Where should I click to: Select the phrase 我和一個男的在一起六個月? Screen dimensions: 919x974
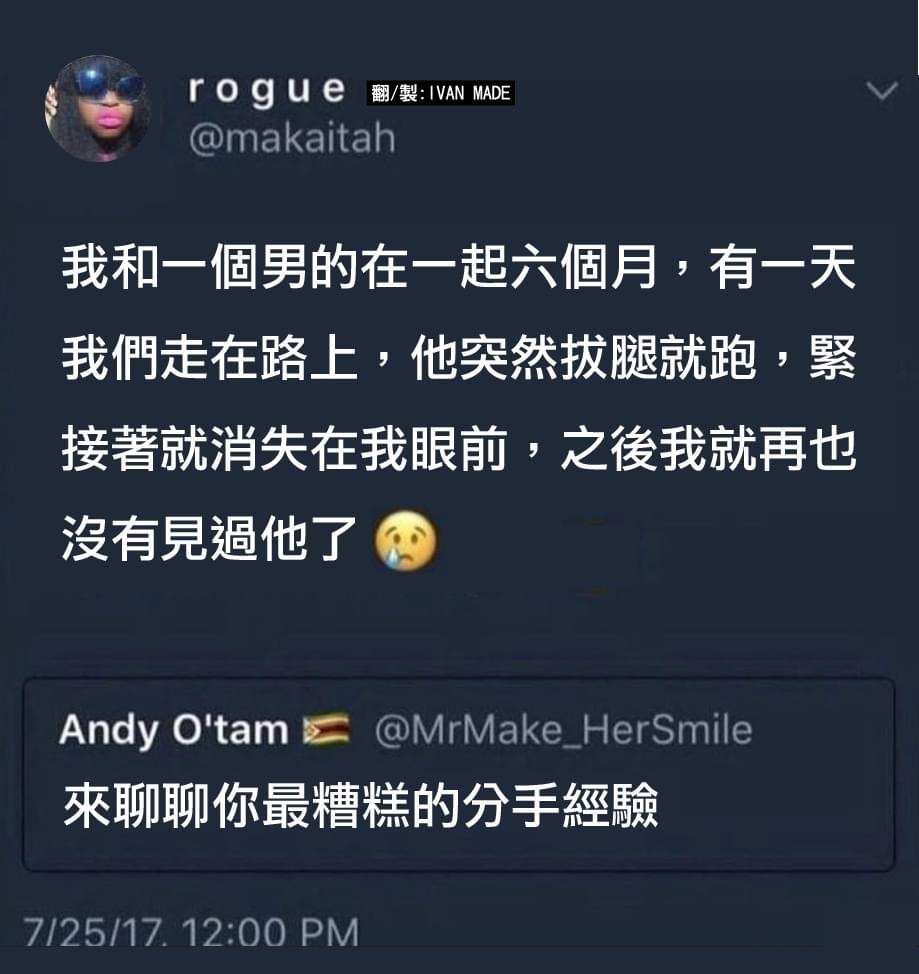pos(359,268)
